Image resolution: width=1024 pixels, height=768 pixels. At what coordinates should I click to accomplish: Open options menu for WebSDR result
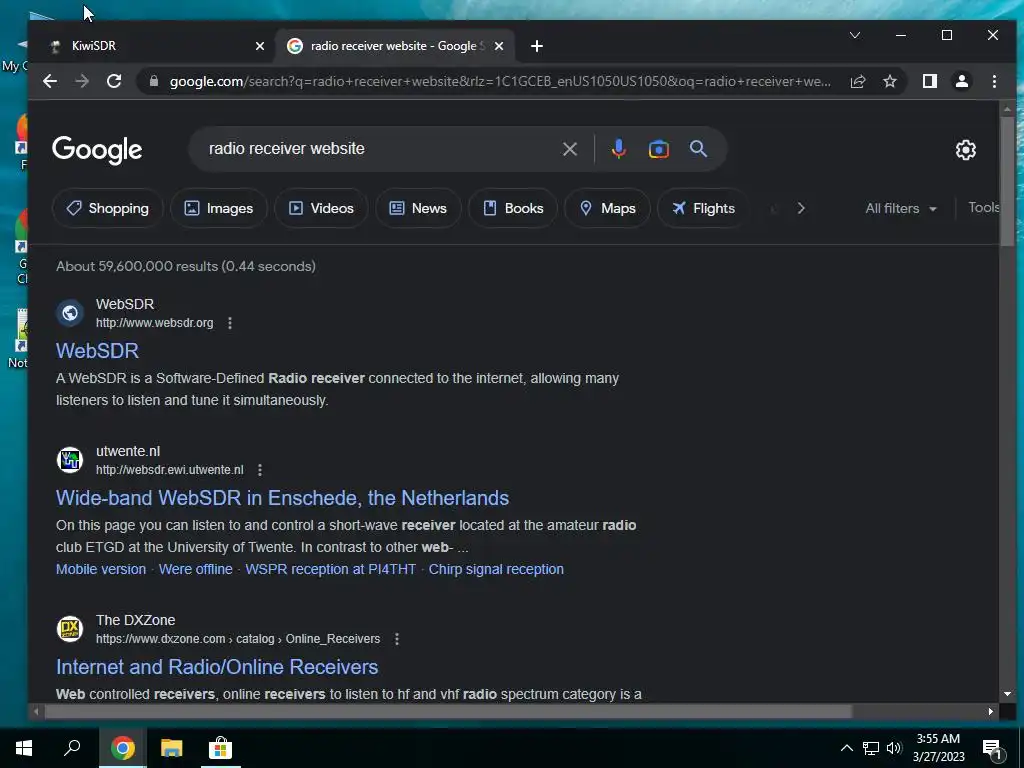click(x=230, y=323)
